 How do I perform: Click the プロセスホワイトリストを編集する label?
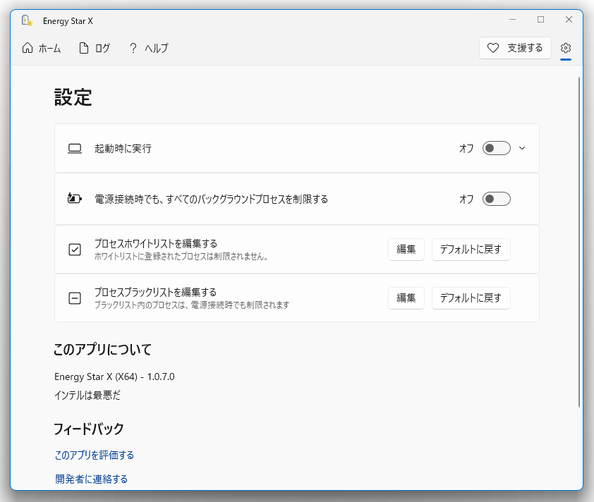156,243
